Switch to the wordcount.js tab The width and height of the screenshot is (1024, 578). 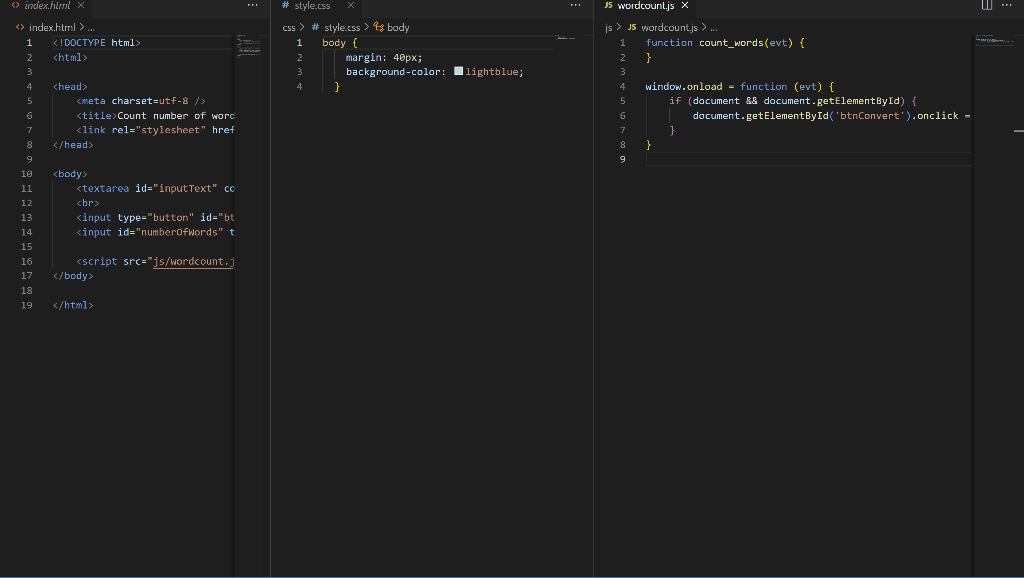pos(646,6)
